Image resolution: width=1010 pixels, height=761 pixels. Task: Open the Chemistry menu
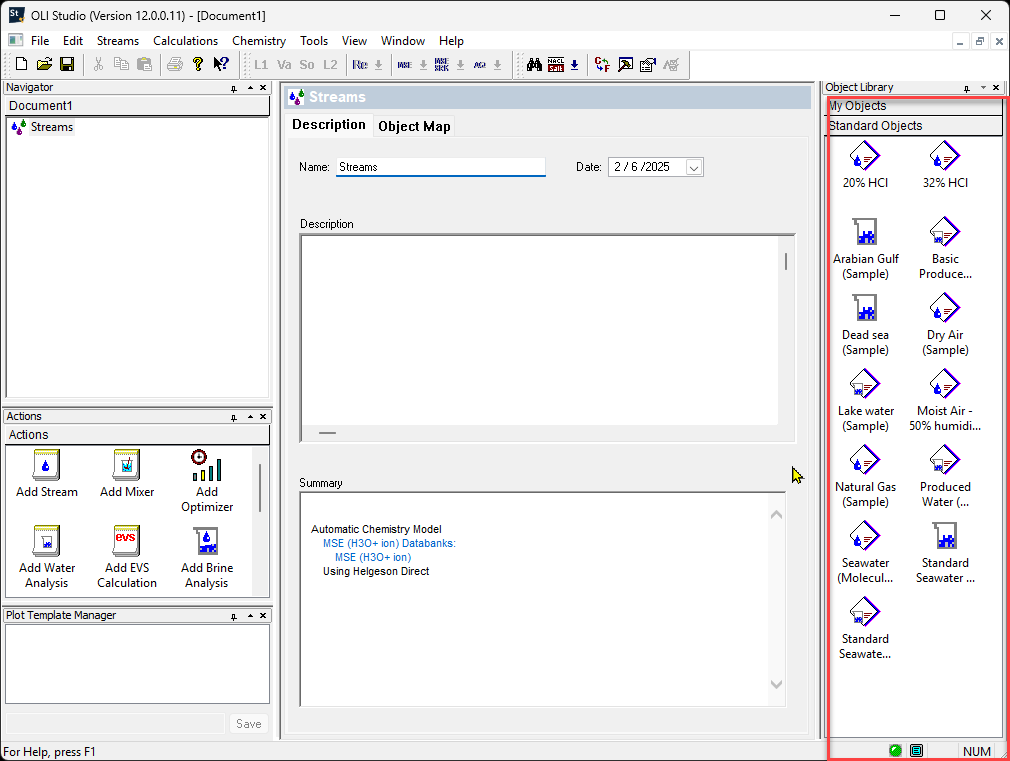(x=259, y=41)
